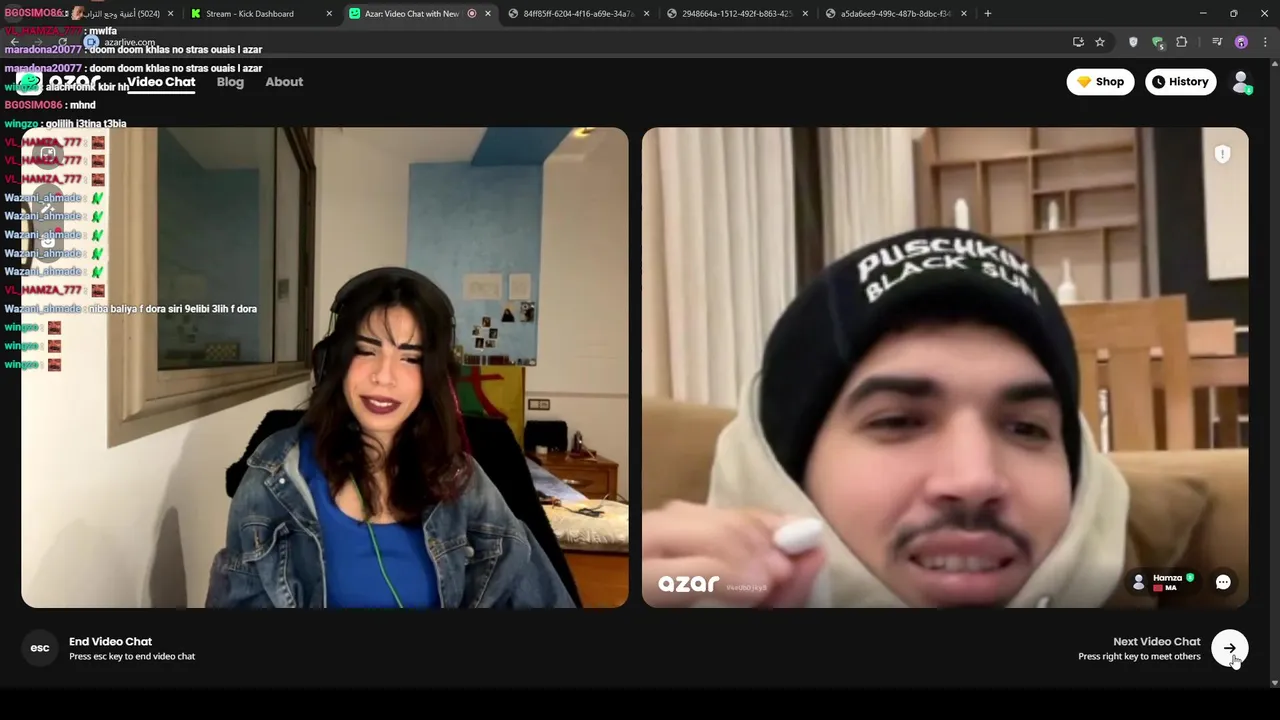This screenshot has width=1280, height=720.
Task: Report user via the exclamation shield icon
Action: coord(1222,154)
